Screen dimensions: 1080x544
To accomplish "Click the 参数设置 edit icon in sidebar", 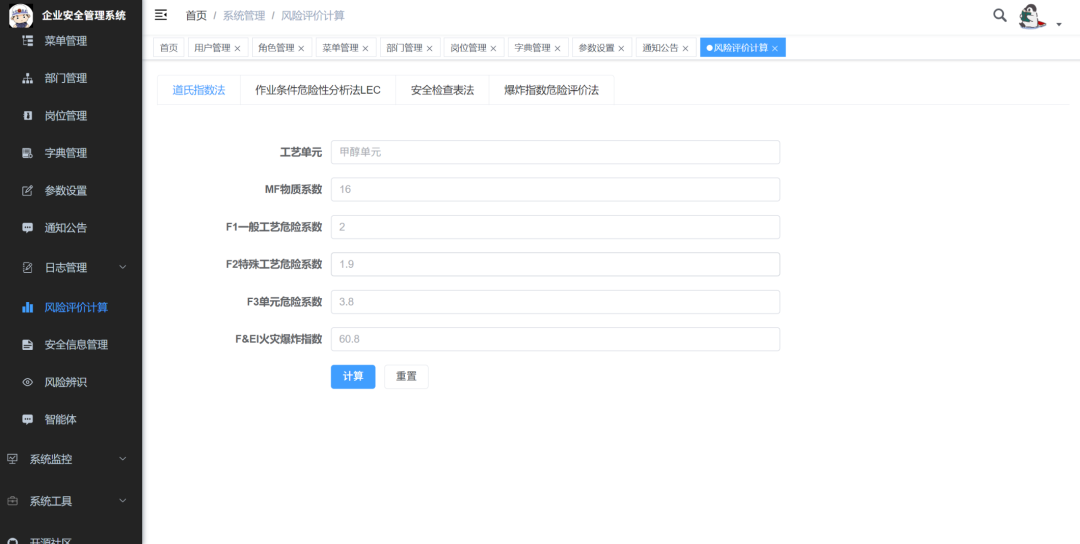I will pos(28,191).
